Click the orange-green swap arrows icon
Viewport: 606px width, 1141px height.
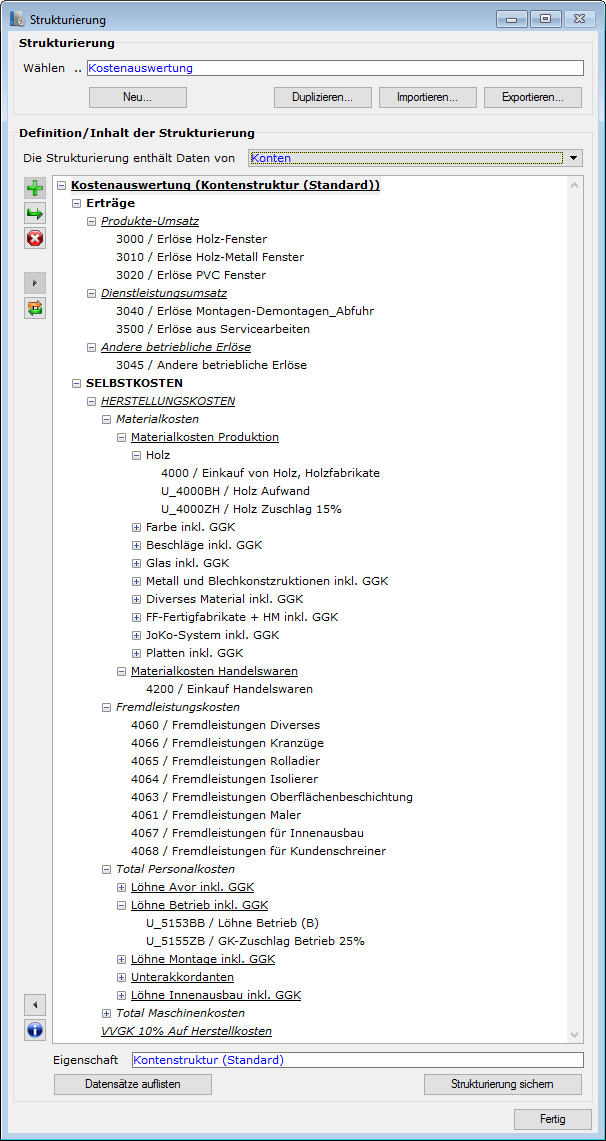[36, 308]
